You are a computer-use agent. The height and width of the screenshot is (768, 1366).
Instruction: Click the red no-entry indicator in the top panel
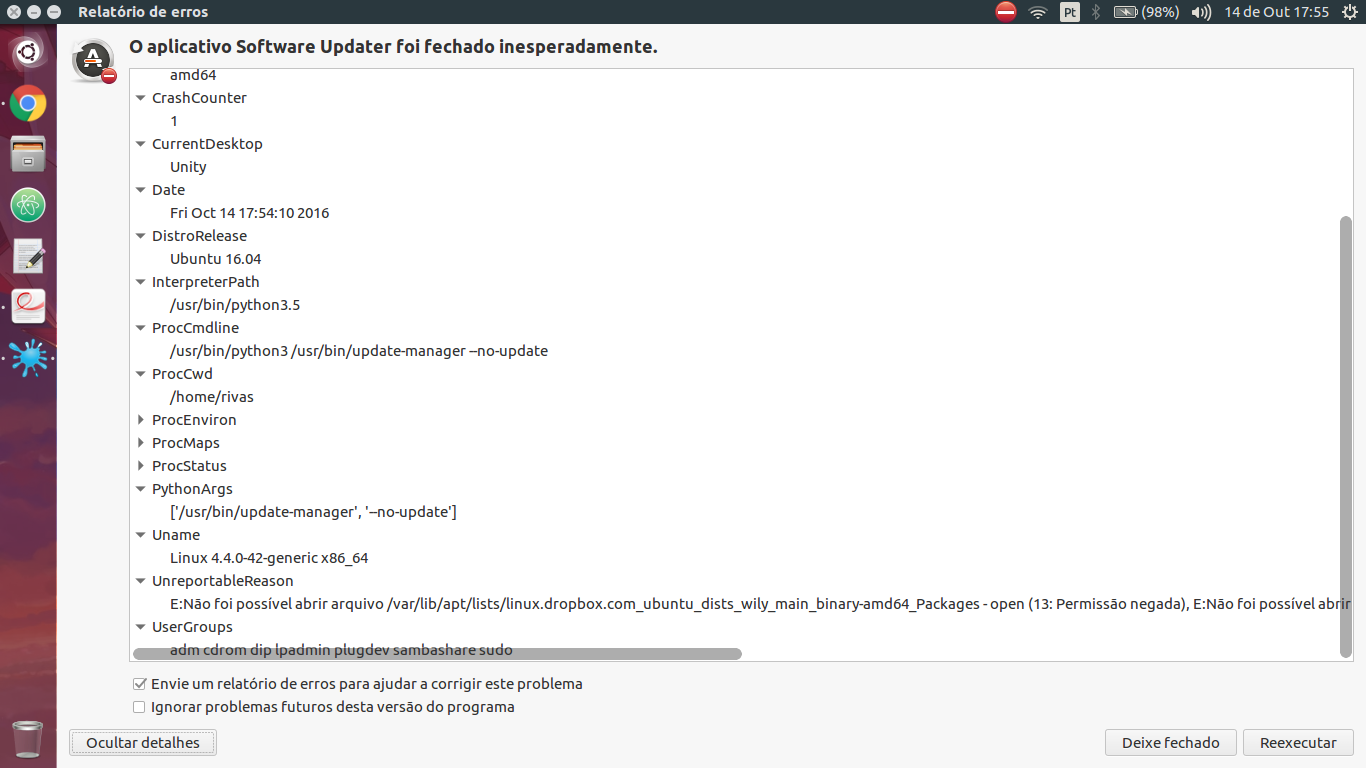click(1006, 12)
